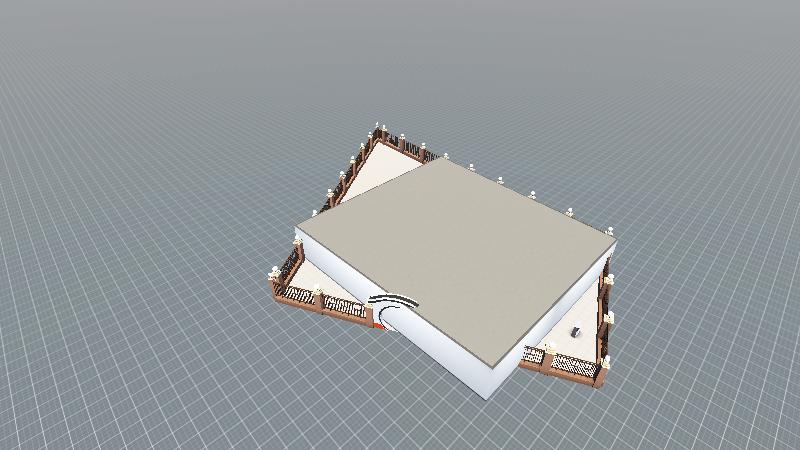The height and width of the screenshot is (450, 800).
Task: Click the fence along the rear-left terrace edge
Action: [348, 175]
